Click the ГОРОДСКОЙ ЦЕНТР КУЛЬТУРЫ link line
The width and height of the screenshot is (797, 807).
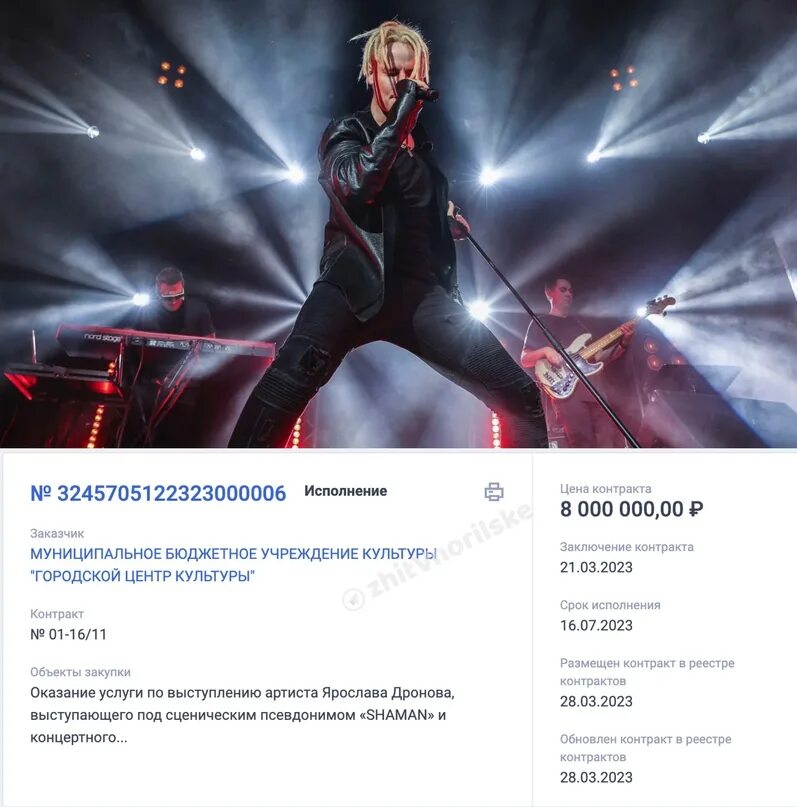click(143, 576)
